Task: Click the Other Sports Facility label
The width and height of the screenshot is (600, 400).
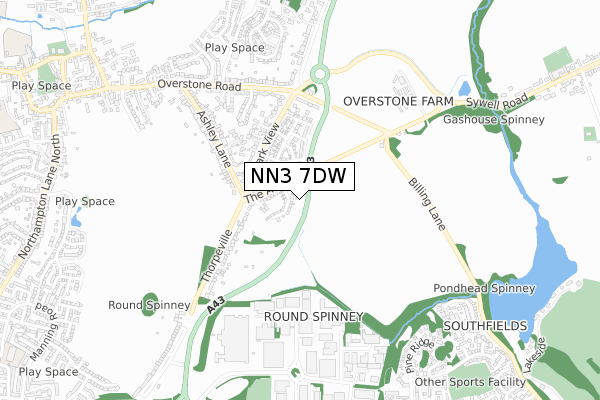Action: pyautogui.click(x=470, y=382)
